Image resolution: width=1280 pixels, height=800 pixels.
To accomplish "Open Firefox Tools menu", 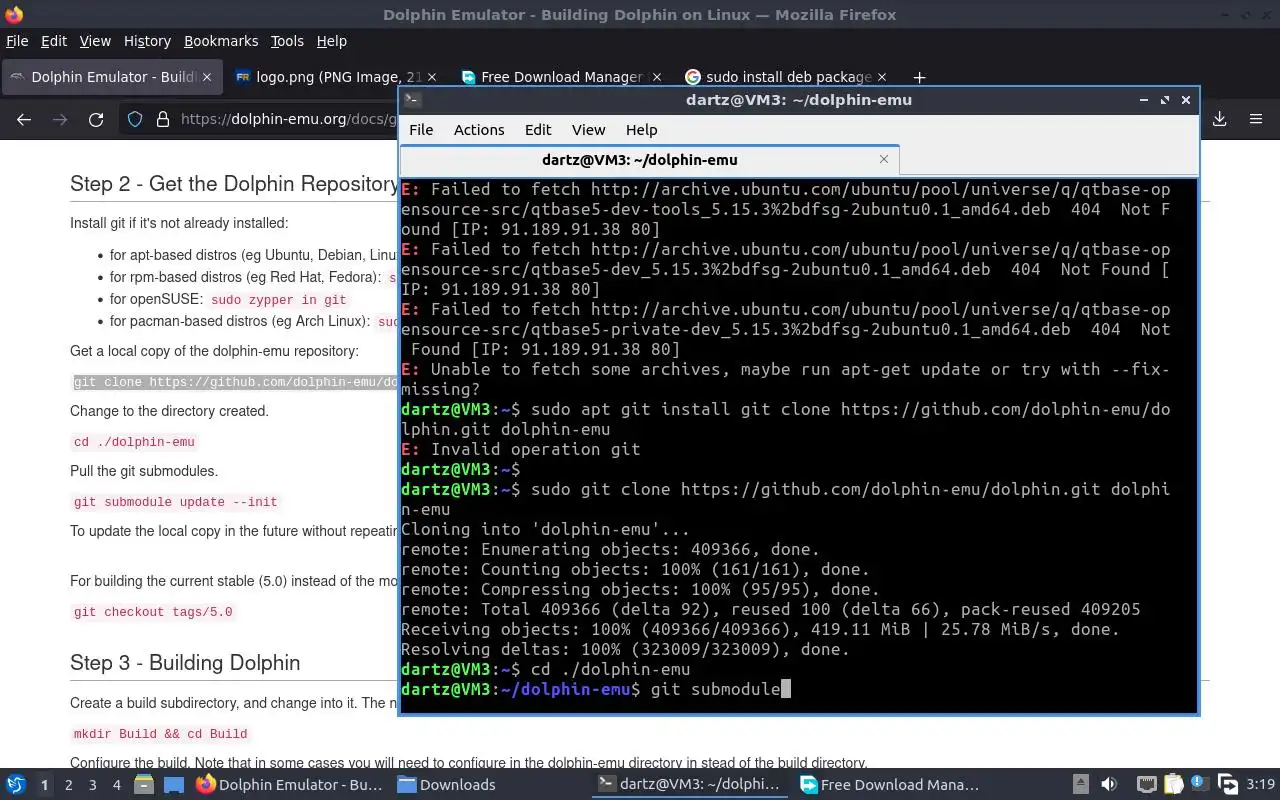I will 287,41.
